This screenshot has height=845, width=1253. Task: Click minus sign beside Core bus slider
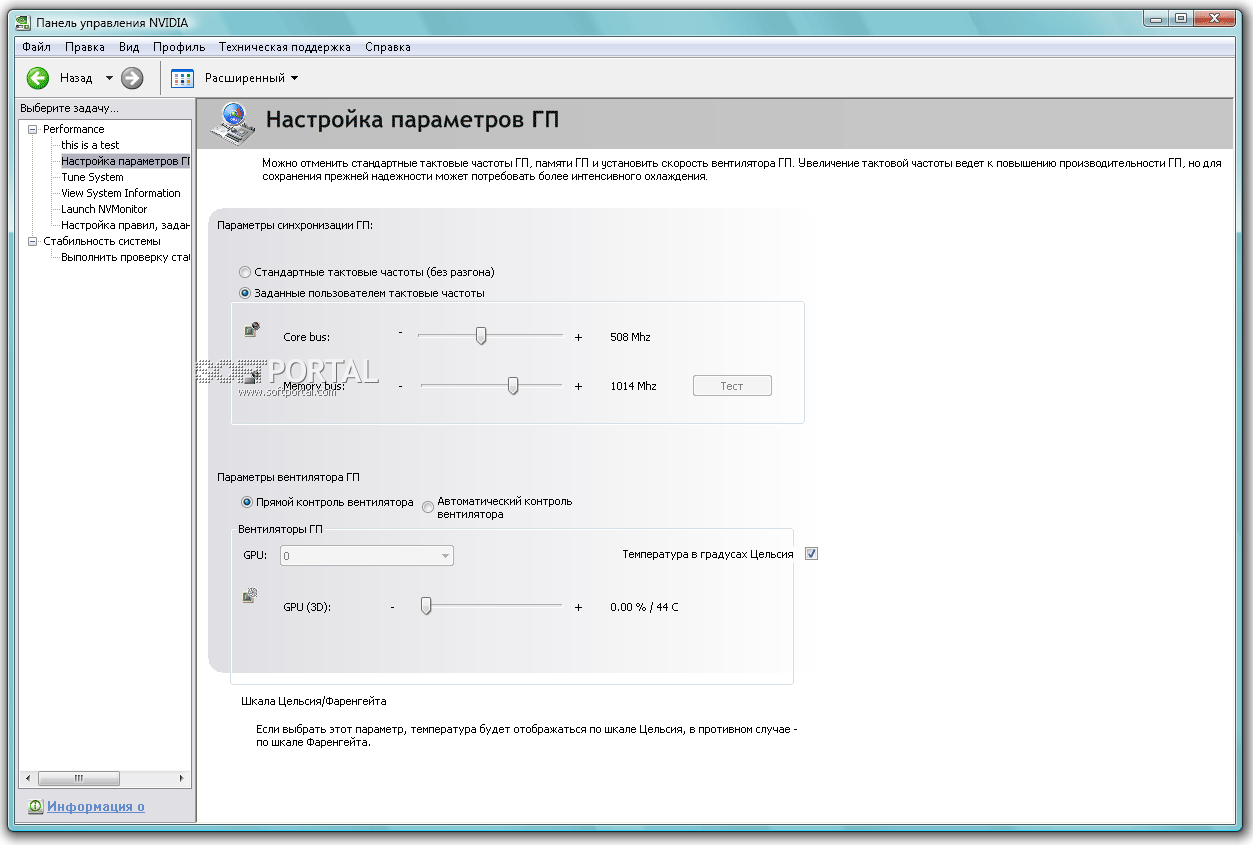coord(400,332)
